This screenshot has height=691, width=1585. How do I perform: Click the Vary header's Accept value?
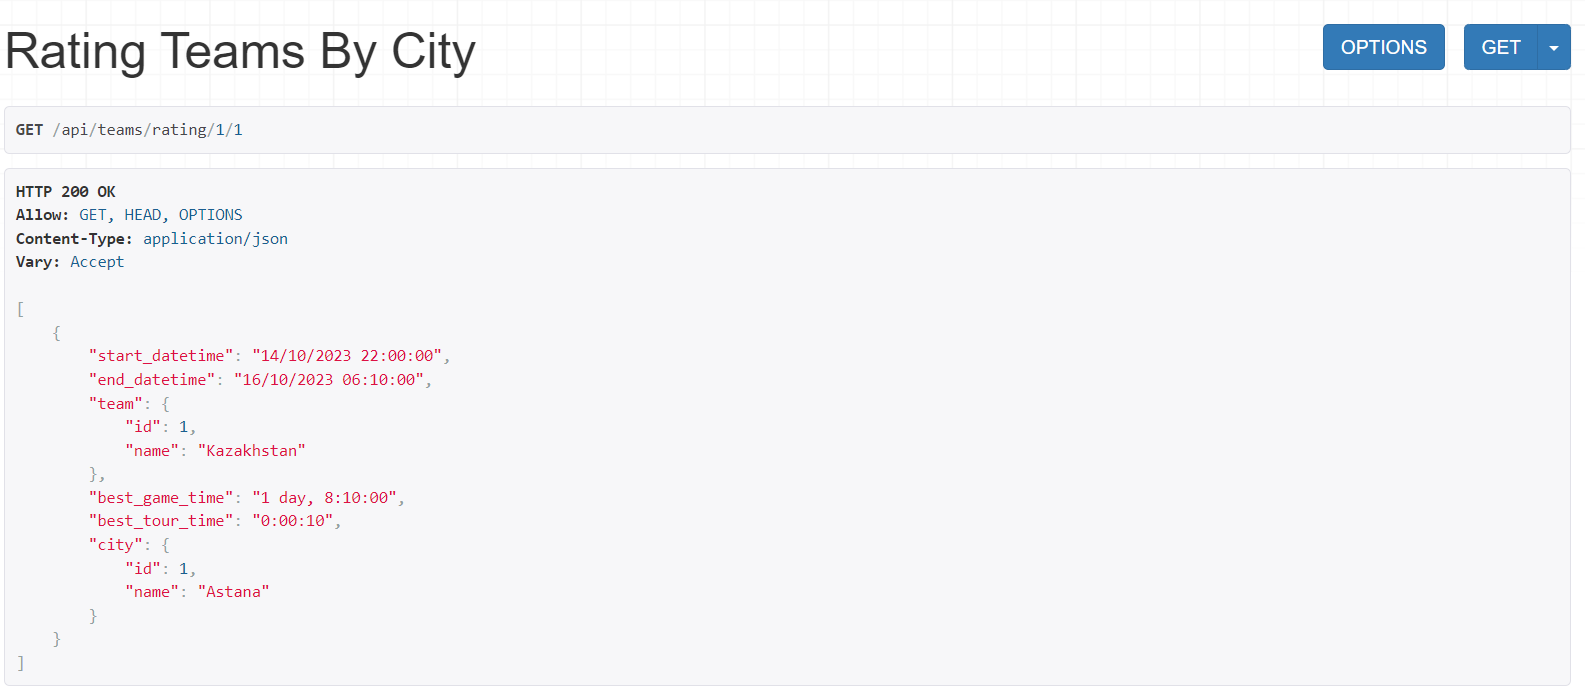(x=97, y=262)
